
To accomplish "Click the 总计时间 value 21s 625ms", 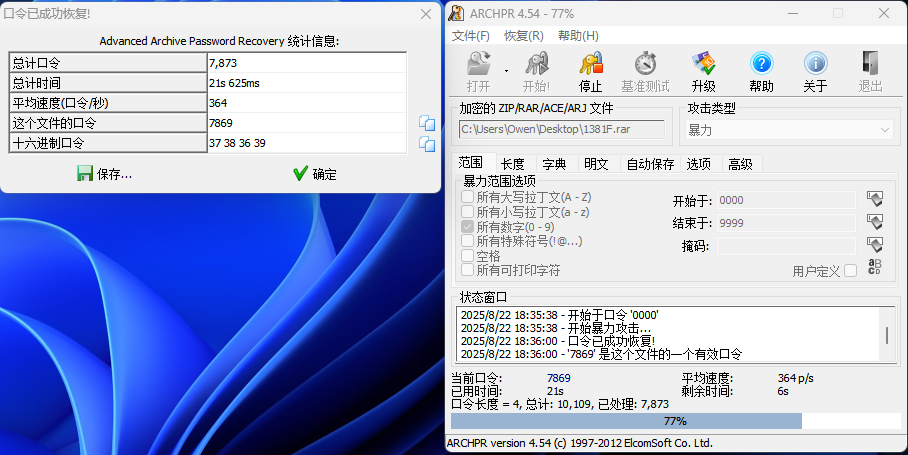I will click(x=235, y=83).
